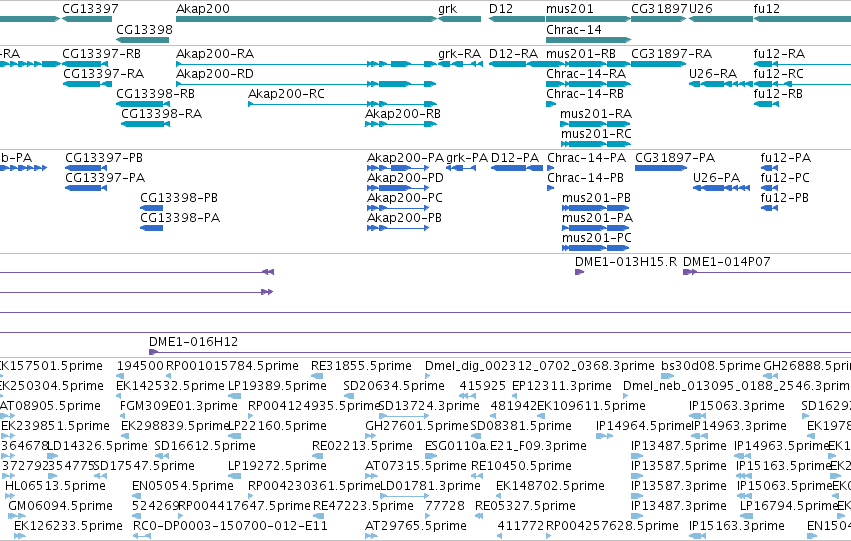The image size is (851, 541).
Task: Select protein mus201-PC
Action: (x=595, y=248)
